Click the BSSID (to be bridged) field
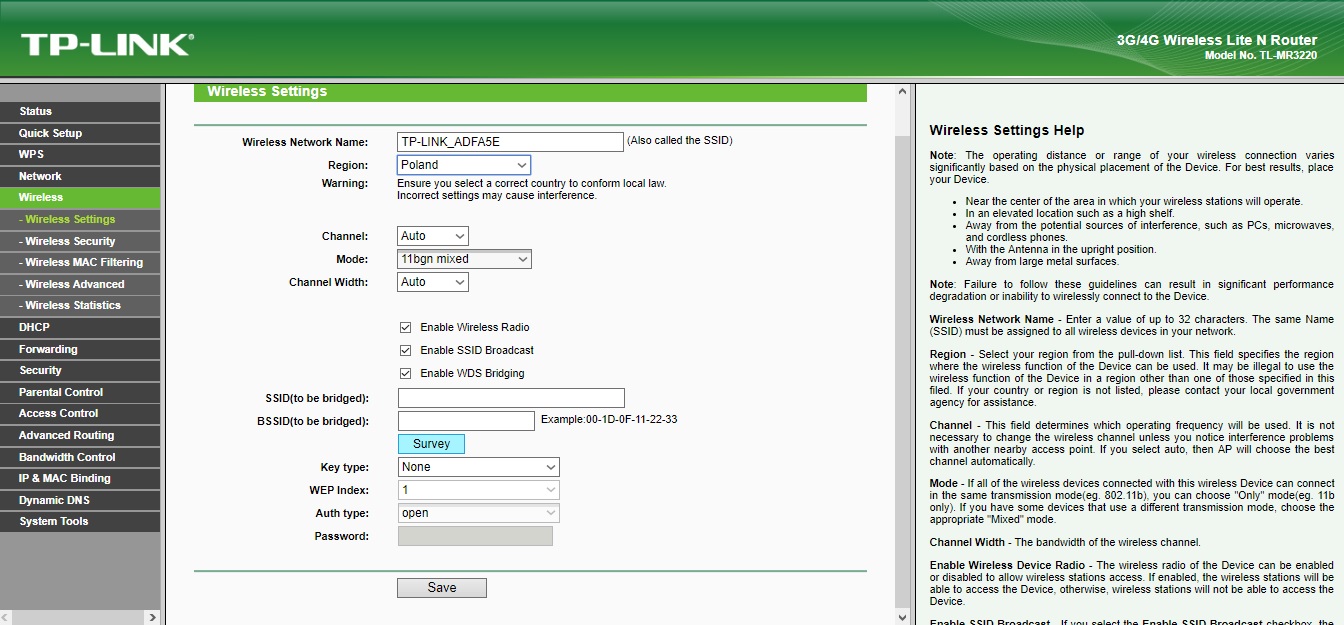 point(466,421)
